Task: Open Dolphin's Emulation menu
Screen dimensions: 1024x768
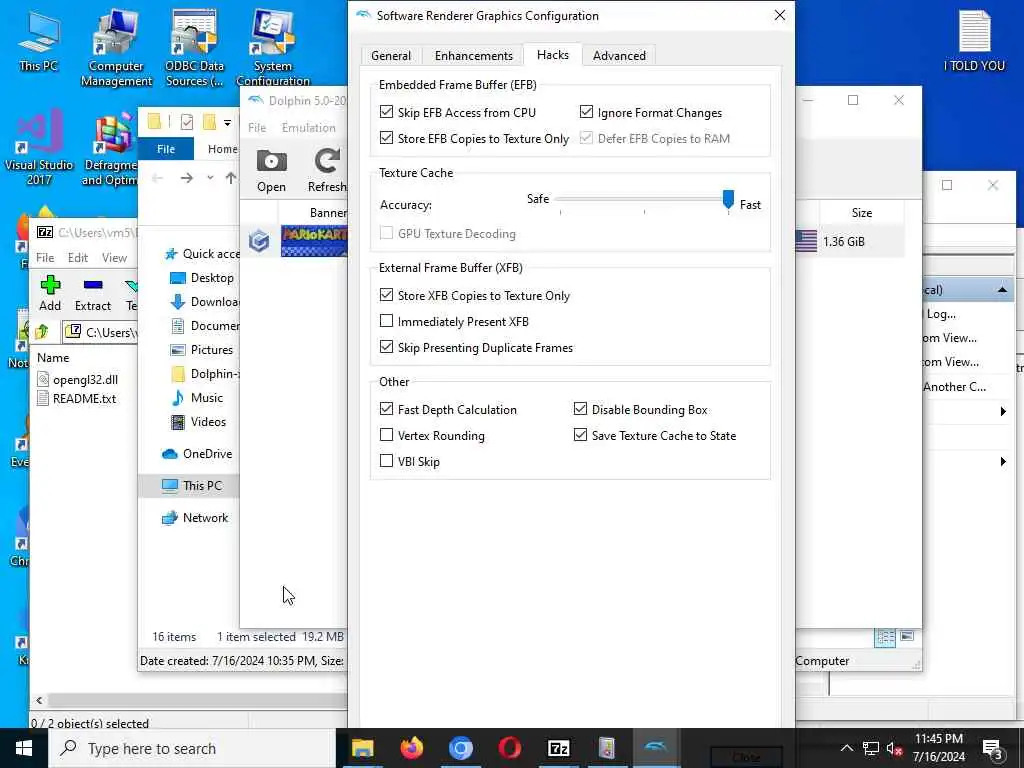Action: (309, 127)
